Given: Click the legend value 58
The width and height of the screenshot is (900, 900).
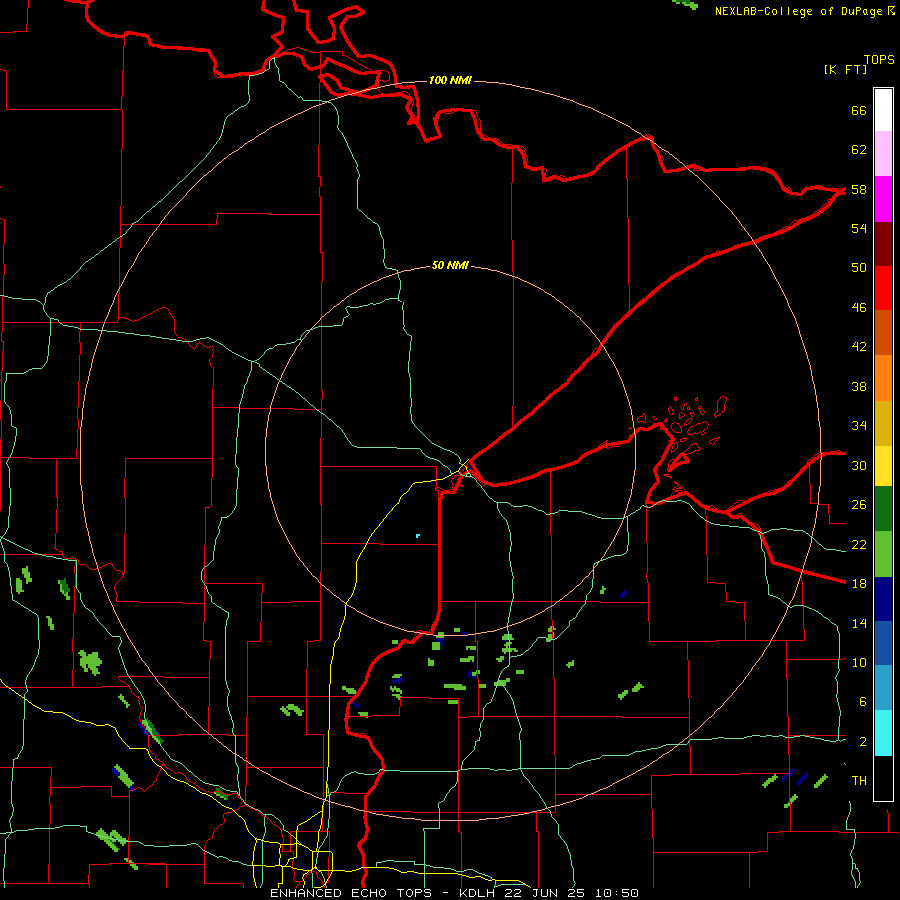Looking at the screenshot, I should click(859, 189).
